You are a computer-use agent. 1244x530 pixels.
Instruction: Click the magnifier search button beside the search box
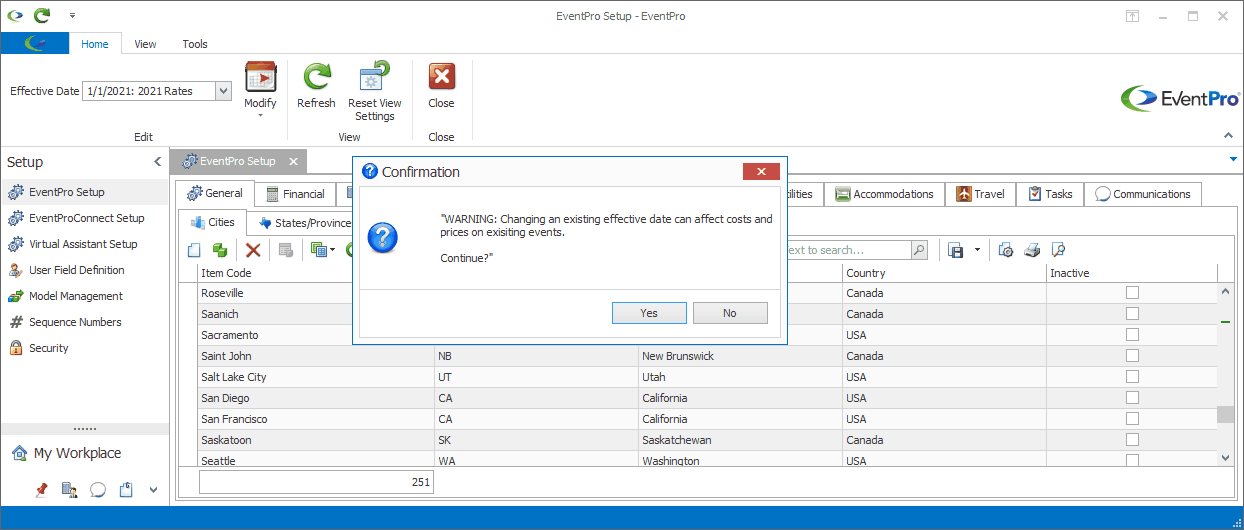(919, 250)
